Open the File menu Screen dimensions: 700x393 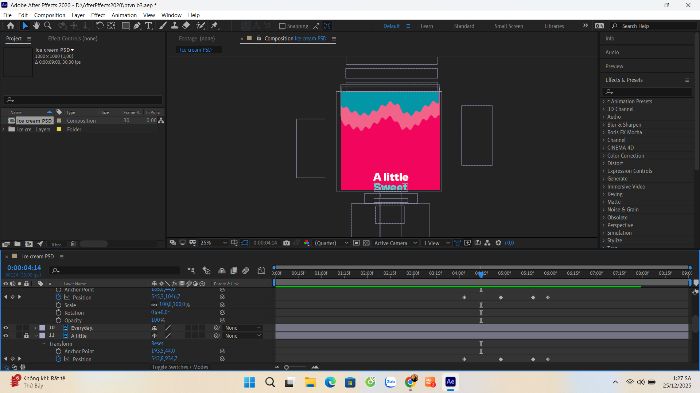[7, 15]
